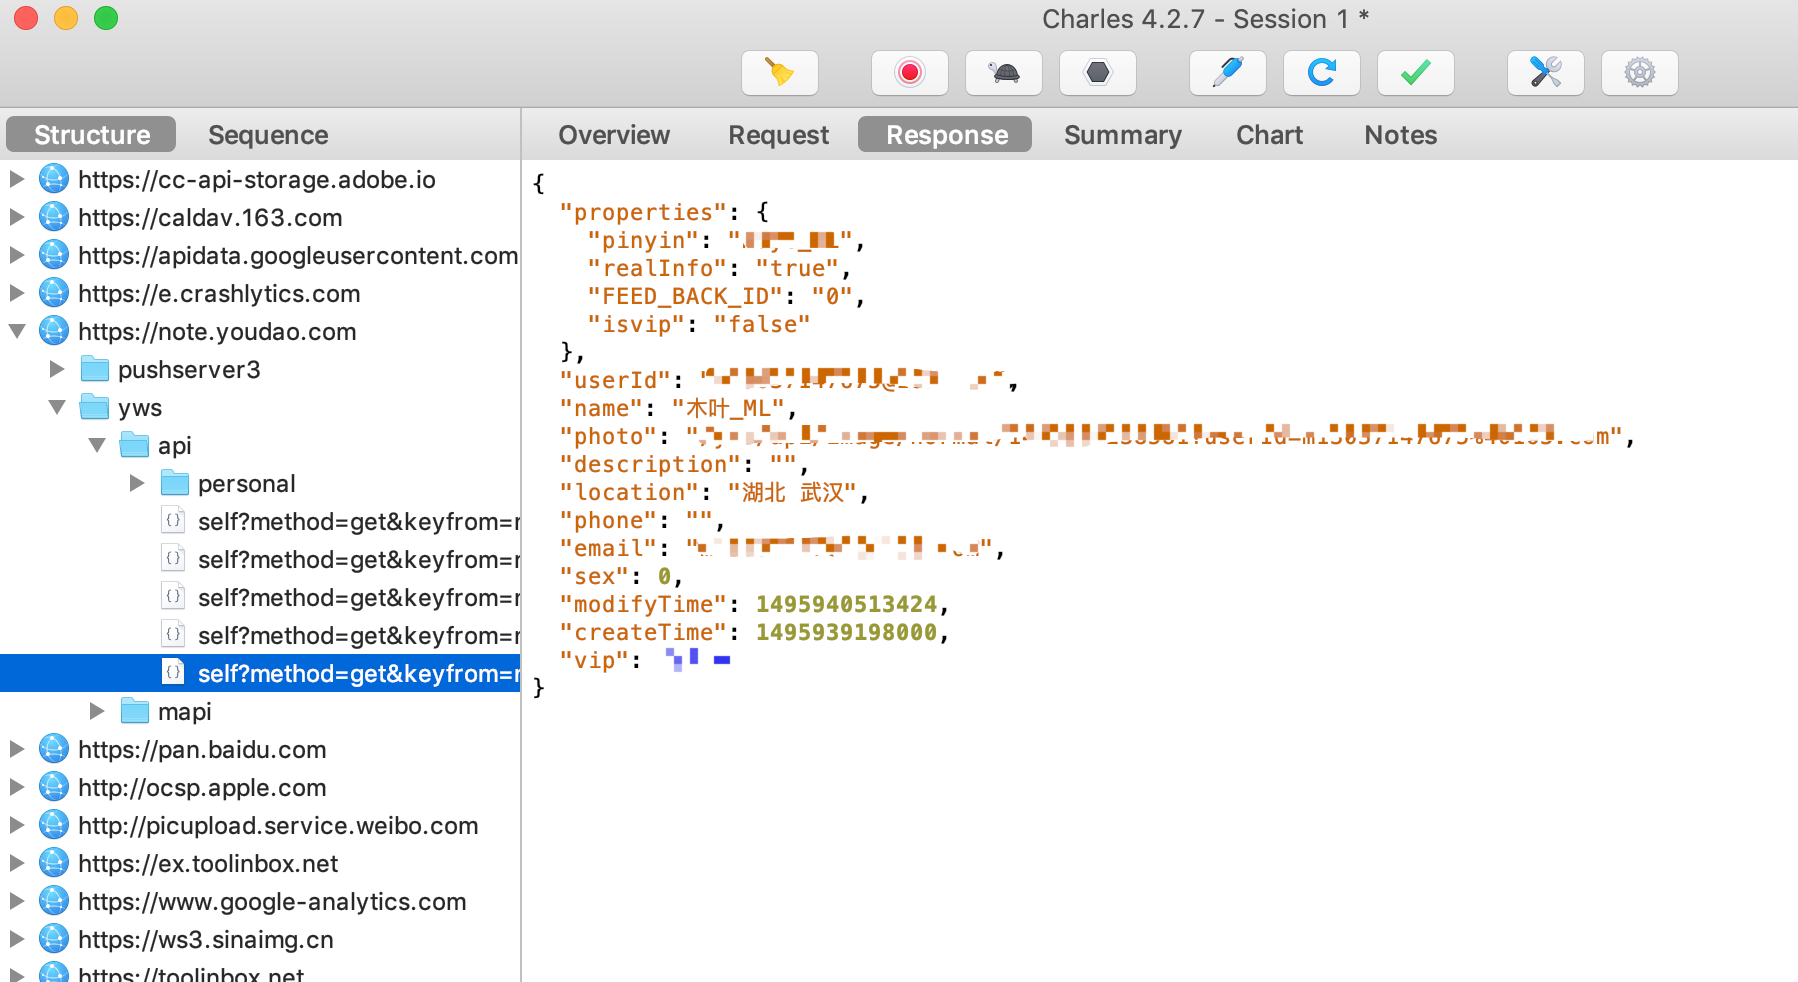This screenshot has height=982, width=1798.
Task: Click the globe icon beside picupload.service.weibo.com
Action: coord(54,825)
